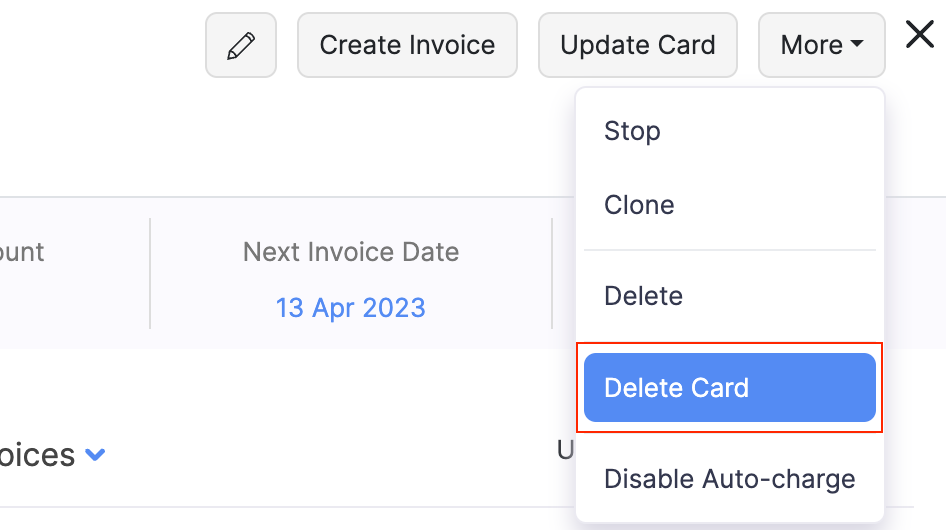Disable Auto-charge via the menu entry

click(729, 479)
